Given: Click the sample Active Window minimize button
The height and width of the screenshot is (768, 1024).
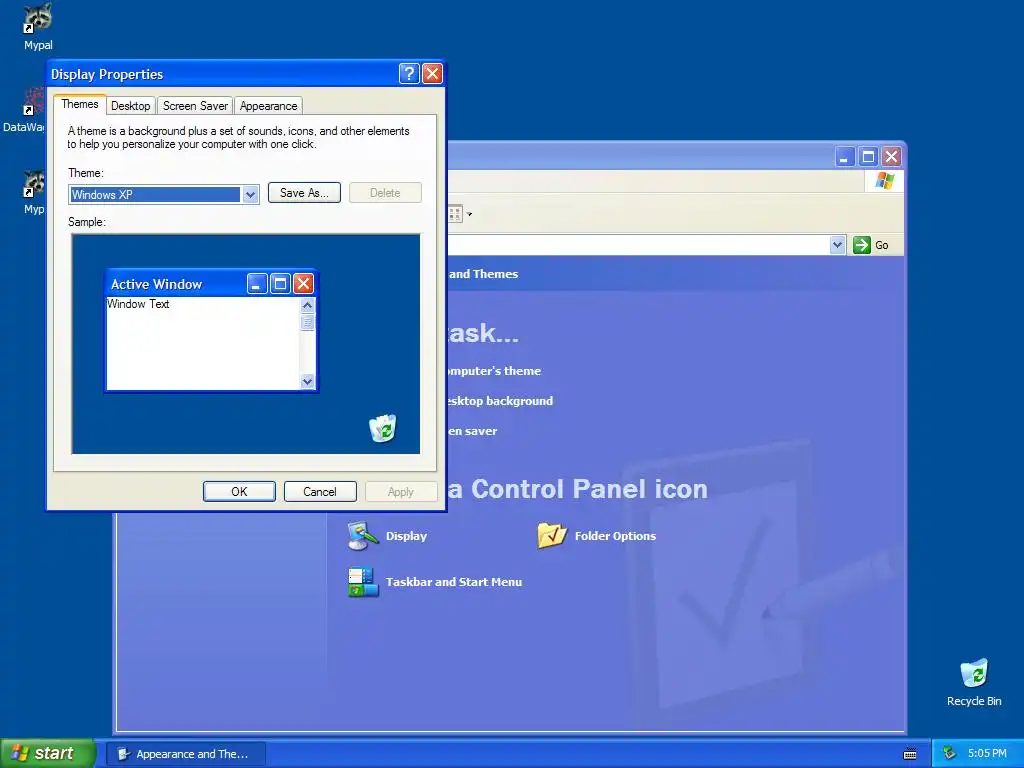Looking at the screenshot, I should (257, 283).
